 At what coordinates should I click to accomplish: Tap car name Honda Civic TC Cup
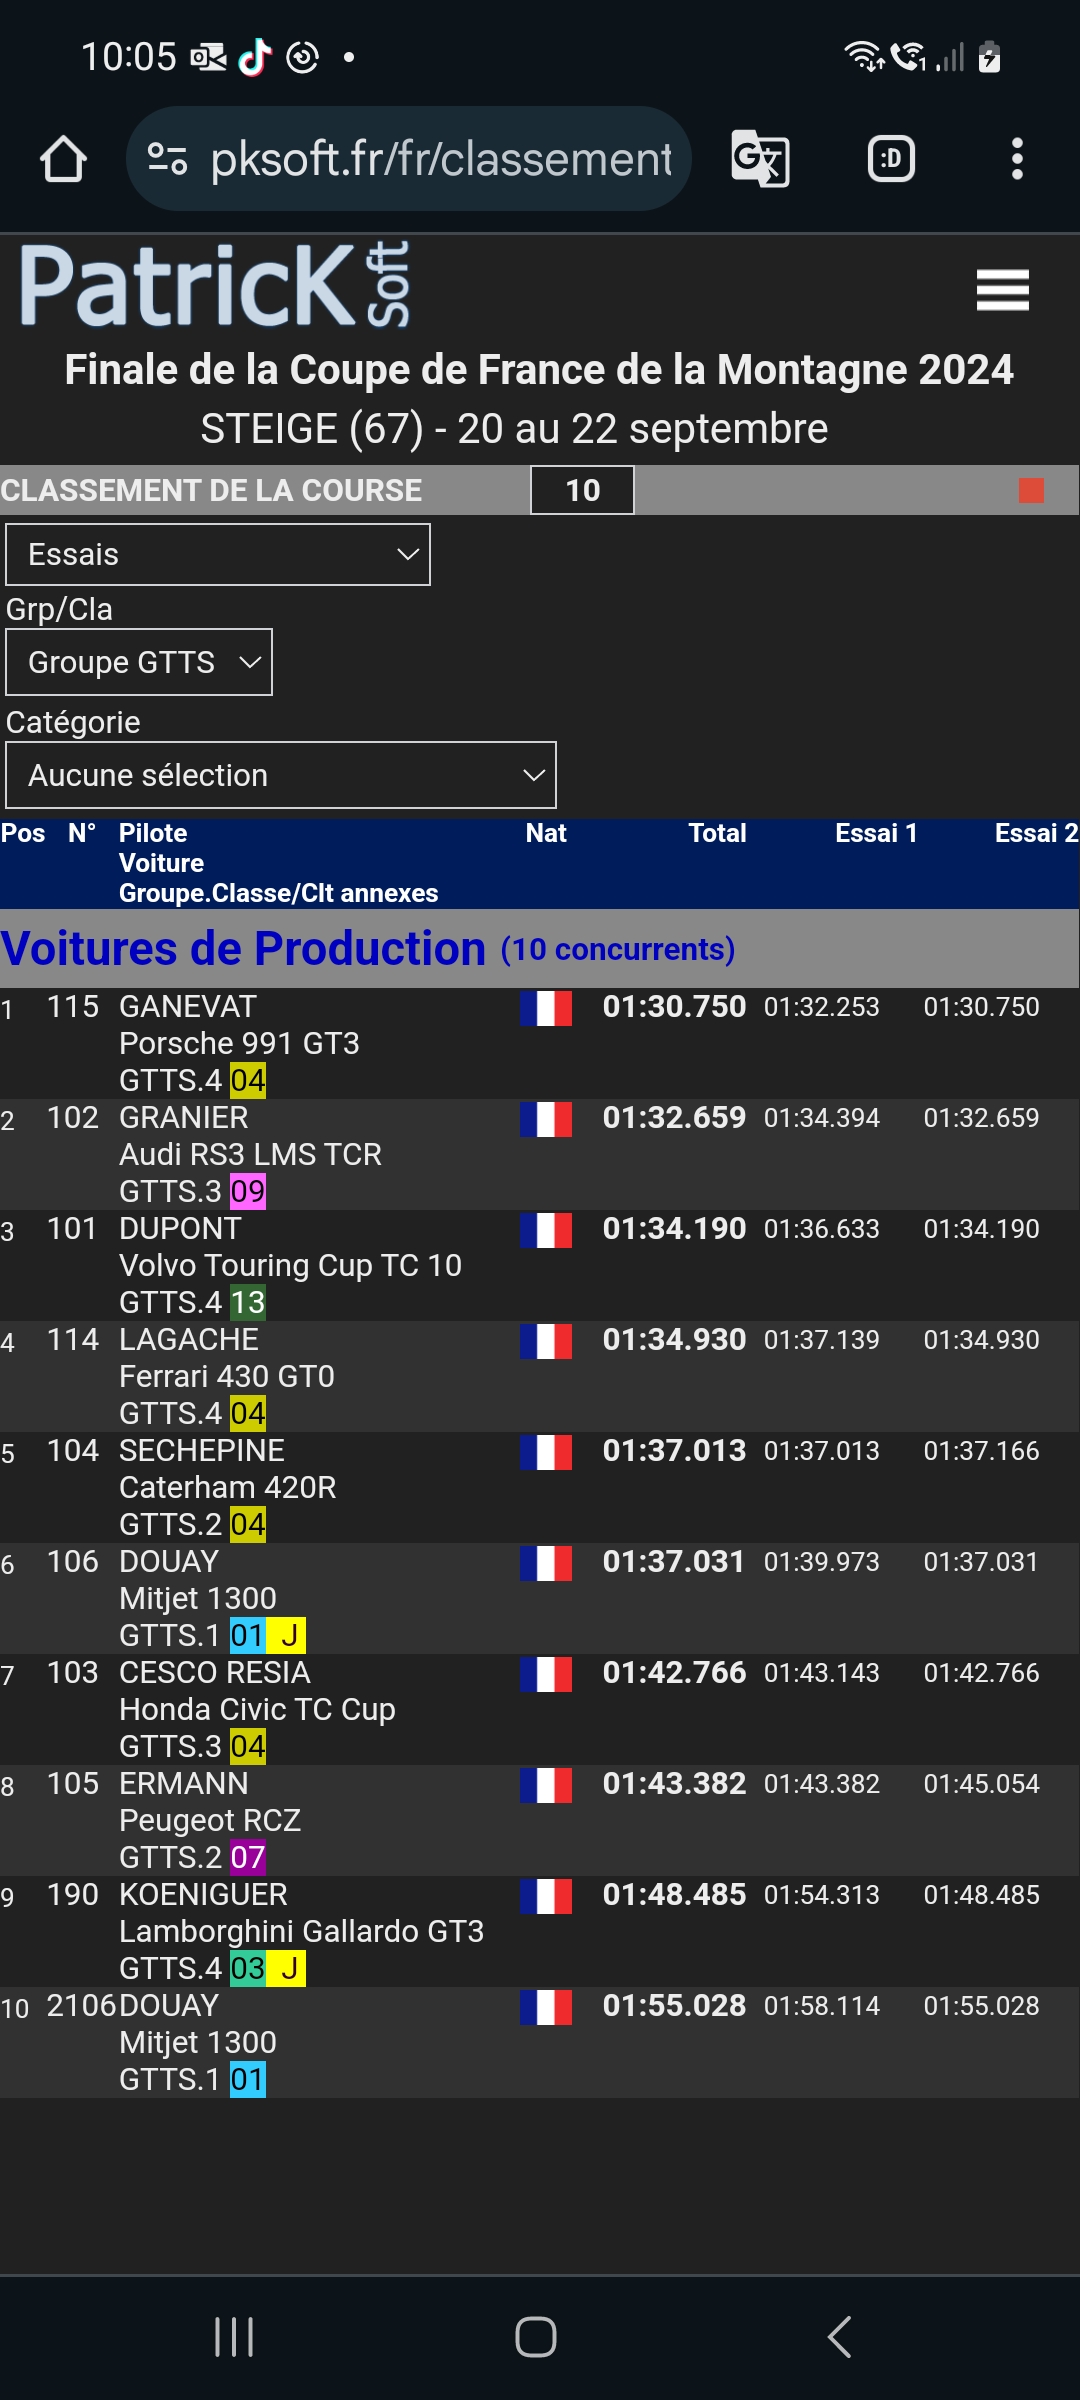pos(257,1710)
